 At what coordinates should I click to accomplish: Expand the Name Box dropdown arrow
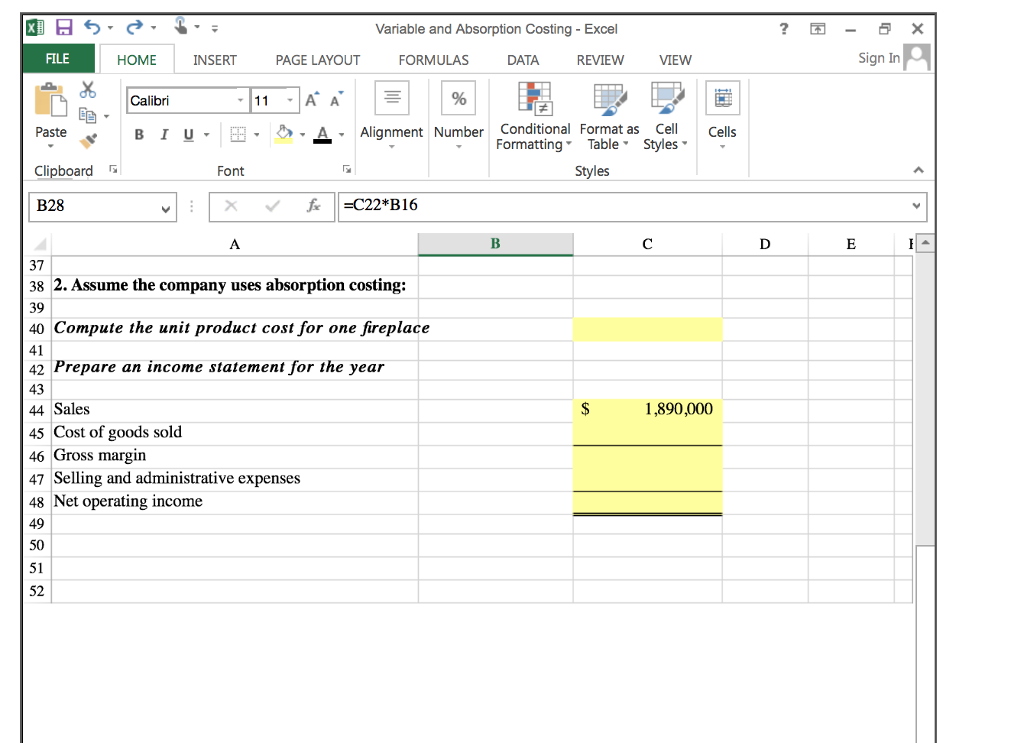pyautogui.click(x=165, y=207)
